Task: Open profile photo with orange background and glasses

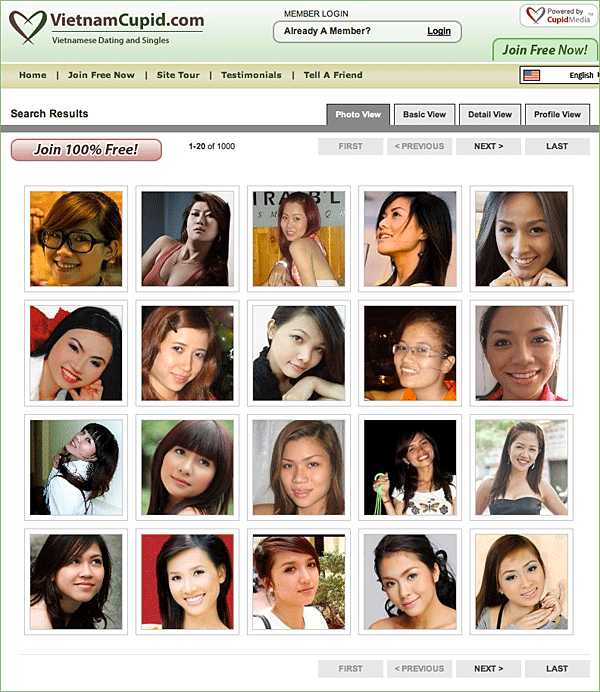Action: coord(76,239)
